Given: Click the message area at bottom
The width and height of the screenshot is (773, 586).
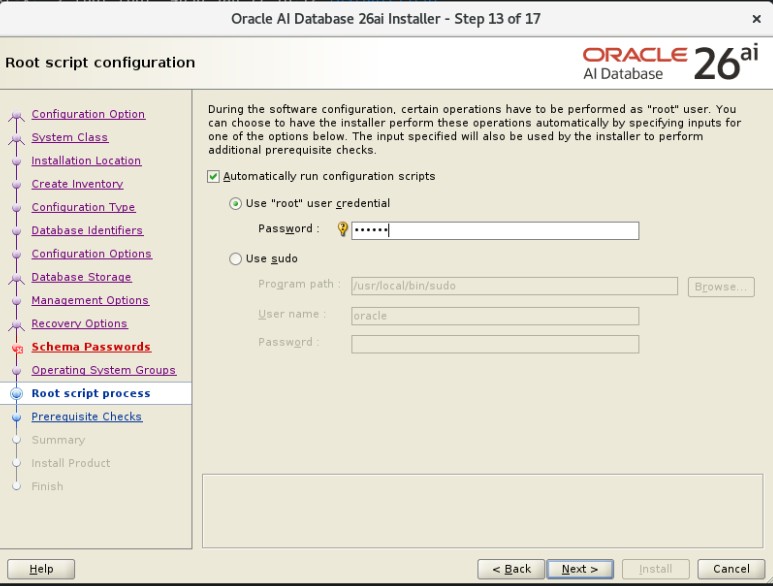Looking at the screenshot, I should coord(483,511).
